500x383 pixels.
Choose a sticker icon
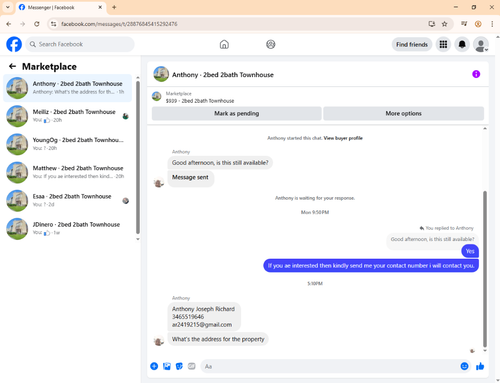coord(179,366)
